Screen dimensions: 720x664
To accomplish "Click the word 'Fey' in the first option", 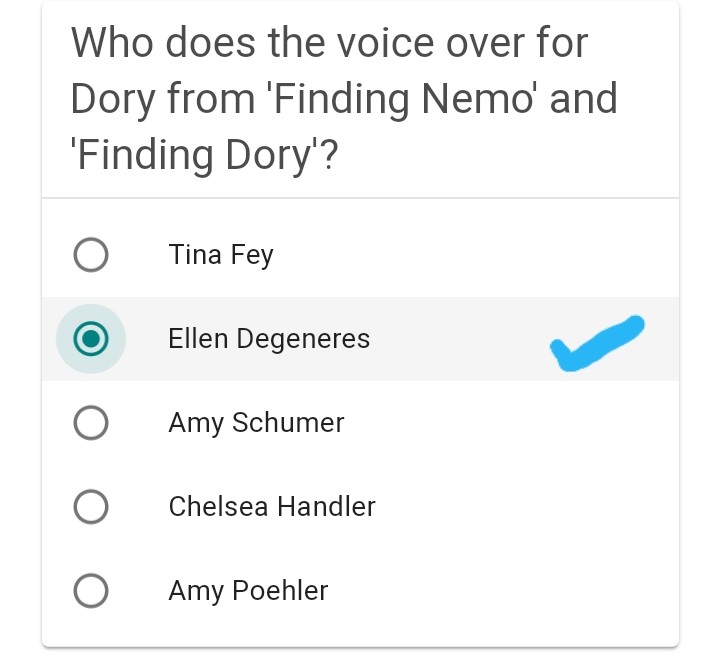I will 252,255.
